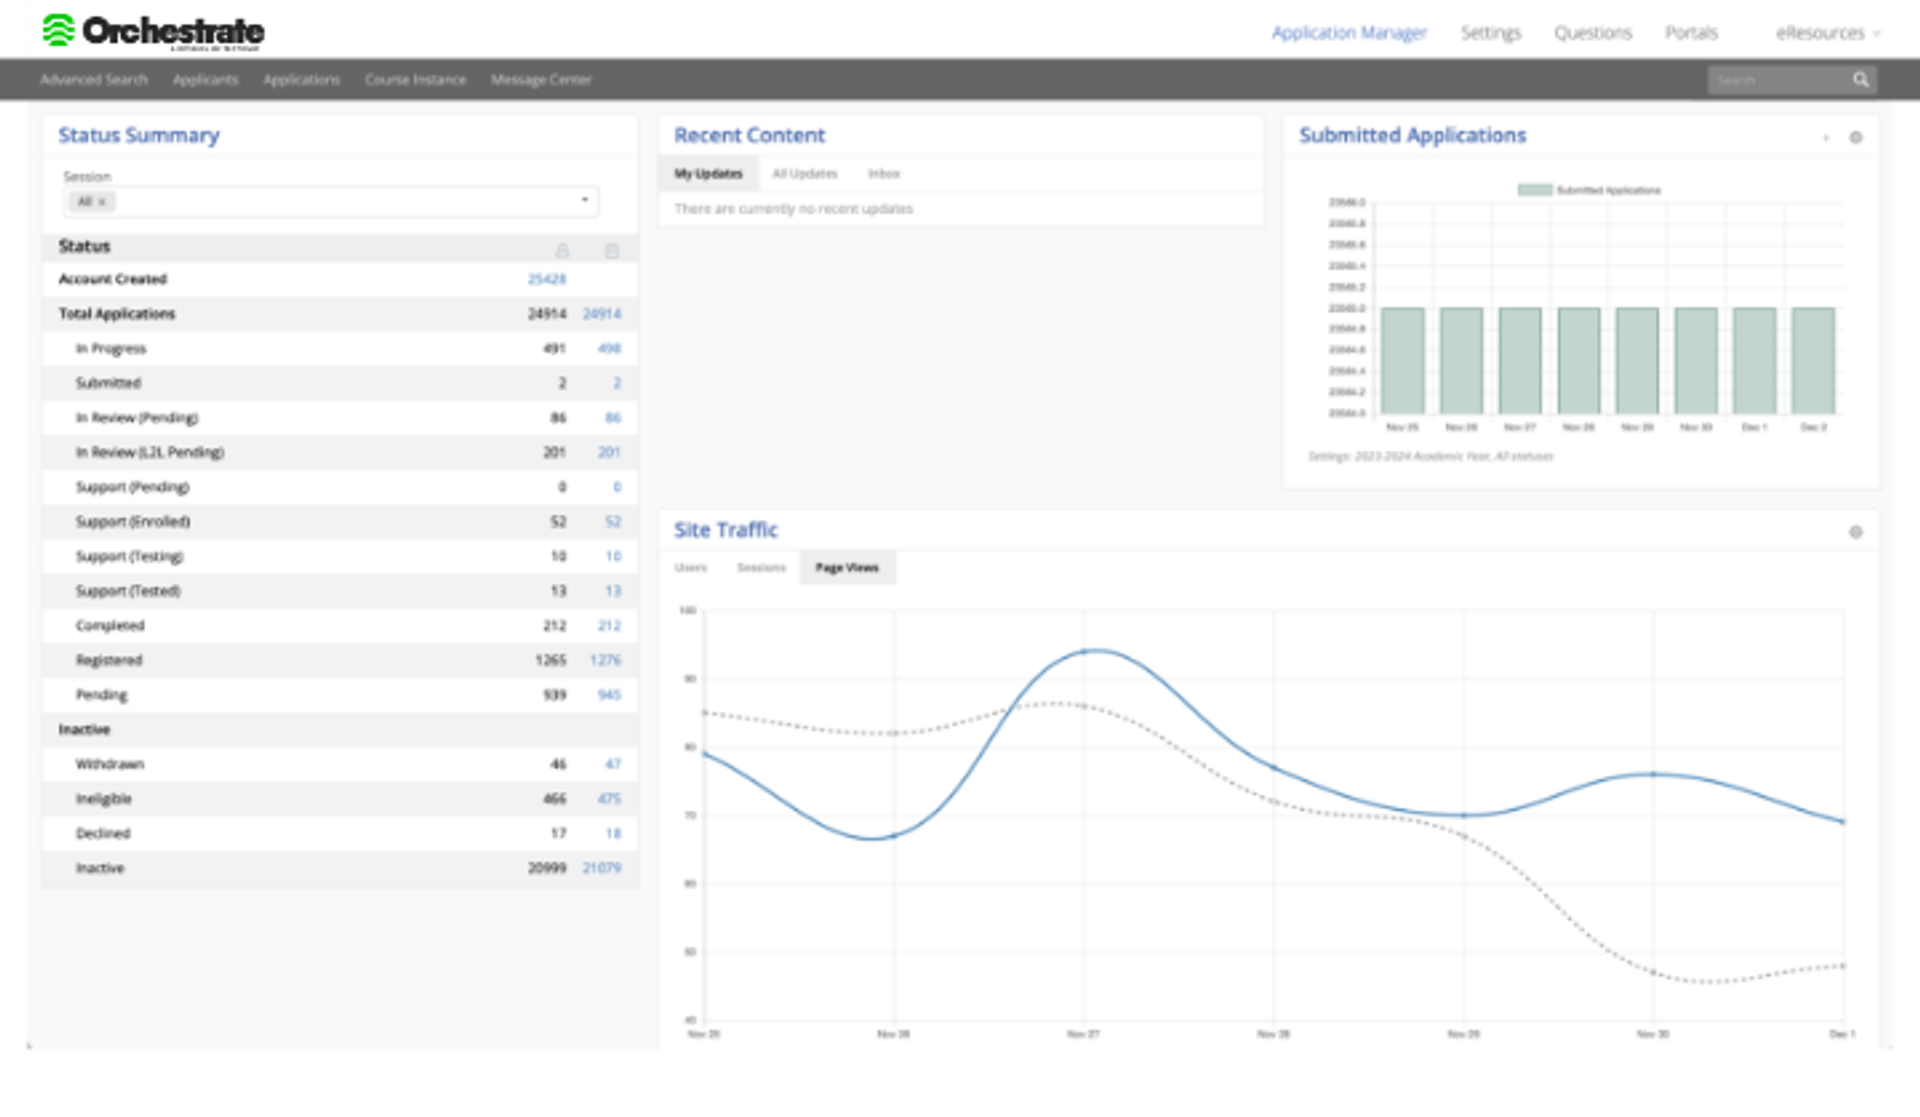The image size is (1920, 1117).
Task: Select the Support (Enrolled) row label
Action: click(x=133, y=522)
